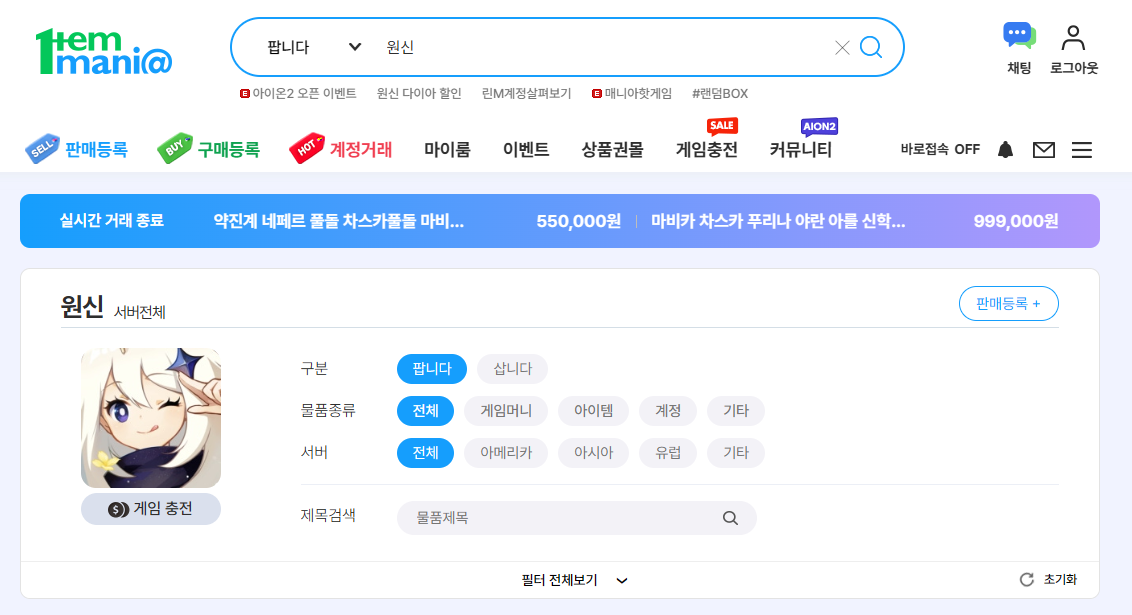Click the 서버전체 label beside 원신

point(140,313)
